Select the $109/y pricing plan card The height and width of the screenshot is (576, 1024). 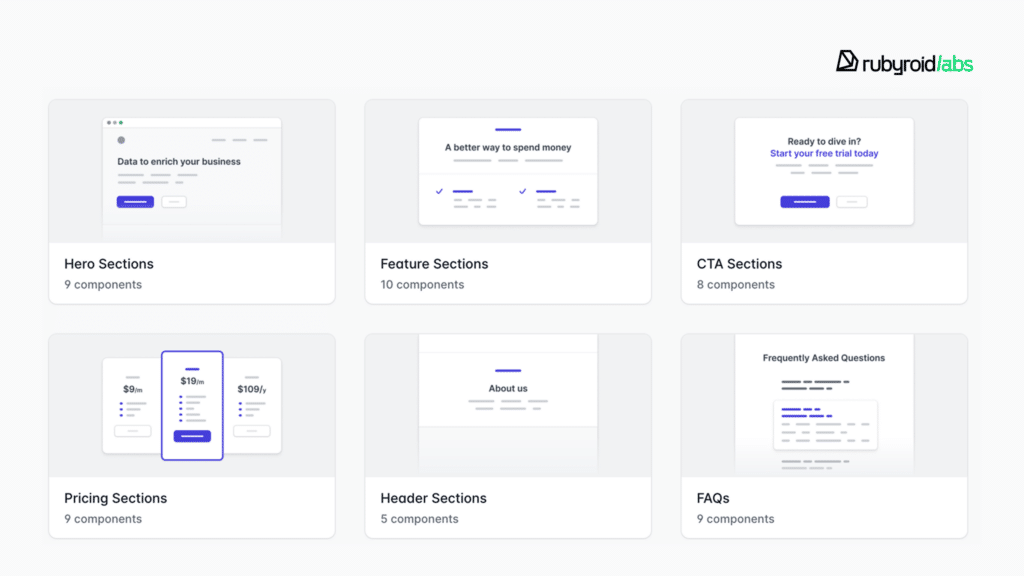[251, 405]
